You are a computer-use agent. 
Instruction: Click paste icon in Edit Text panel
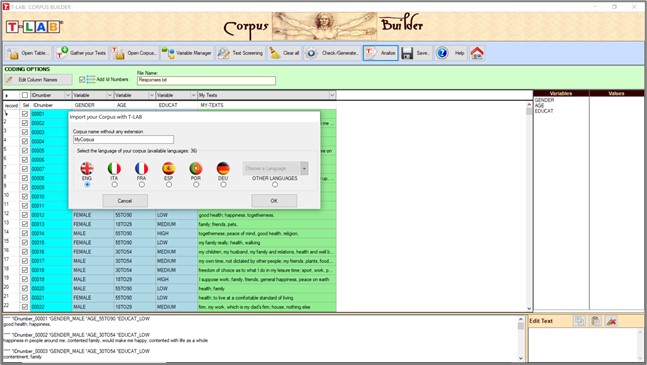pyautogui.click(x=595, y=321)
